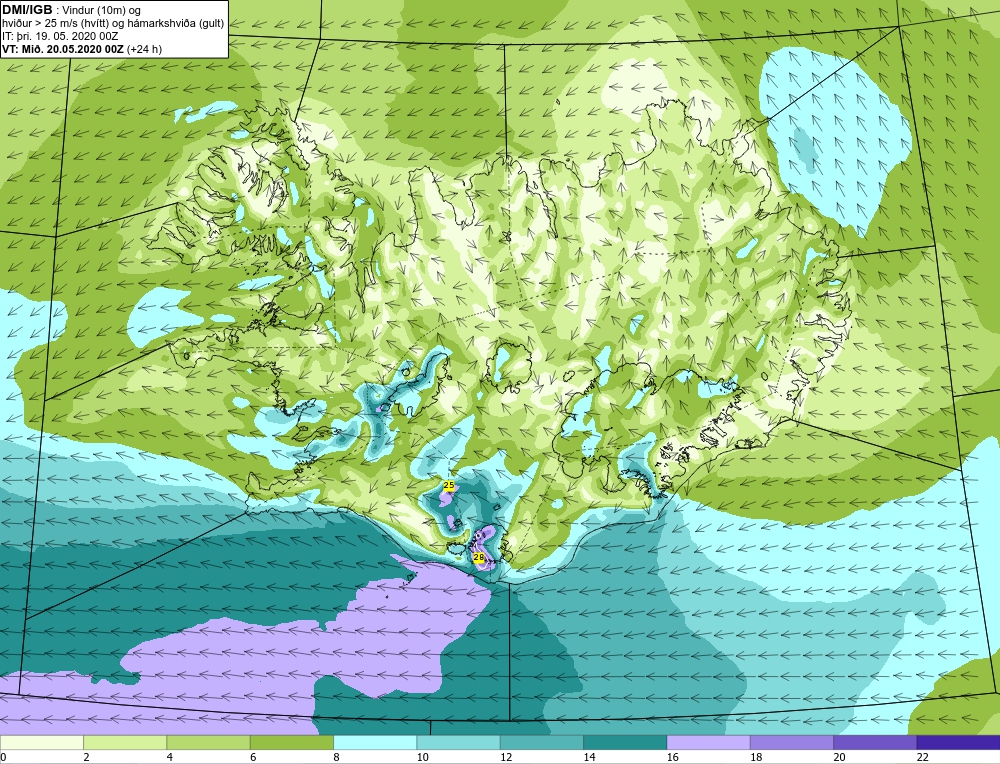Click the "DMI/IGB" title text

tap(27, 10)
